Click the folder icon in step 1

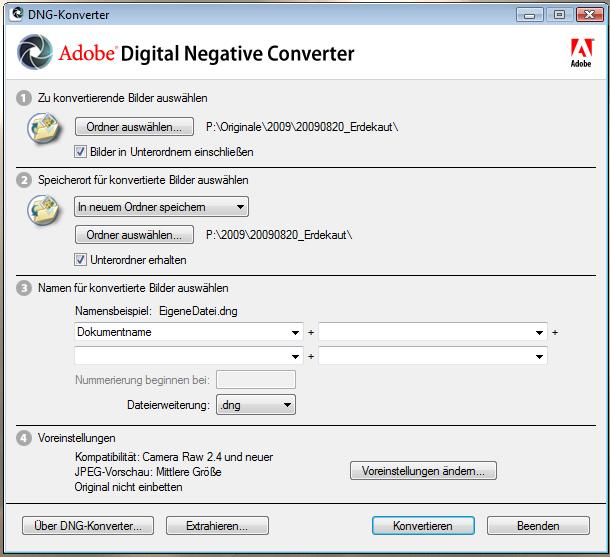pyautogui.click(x=44, y=128)
